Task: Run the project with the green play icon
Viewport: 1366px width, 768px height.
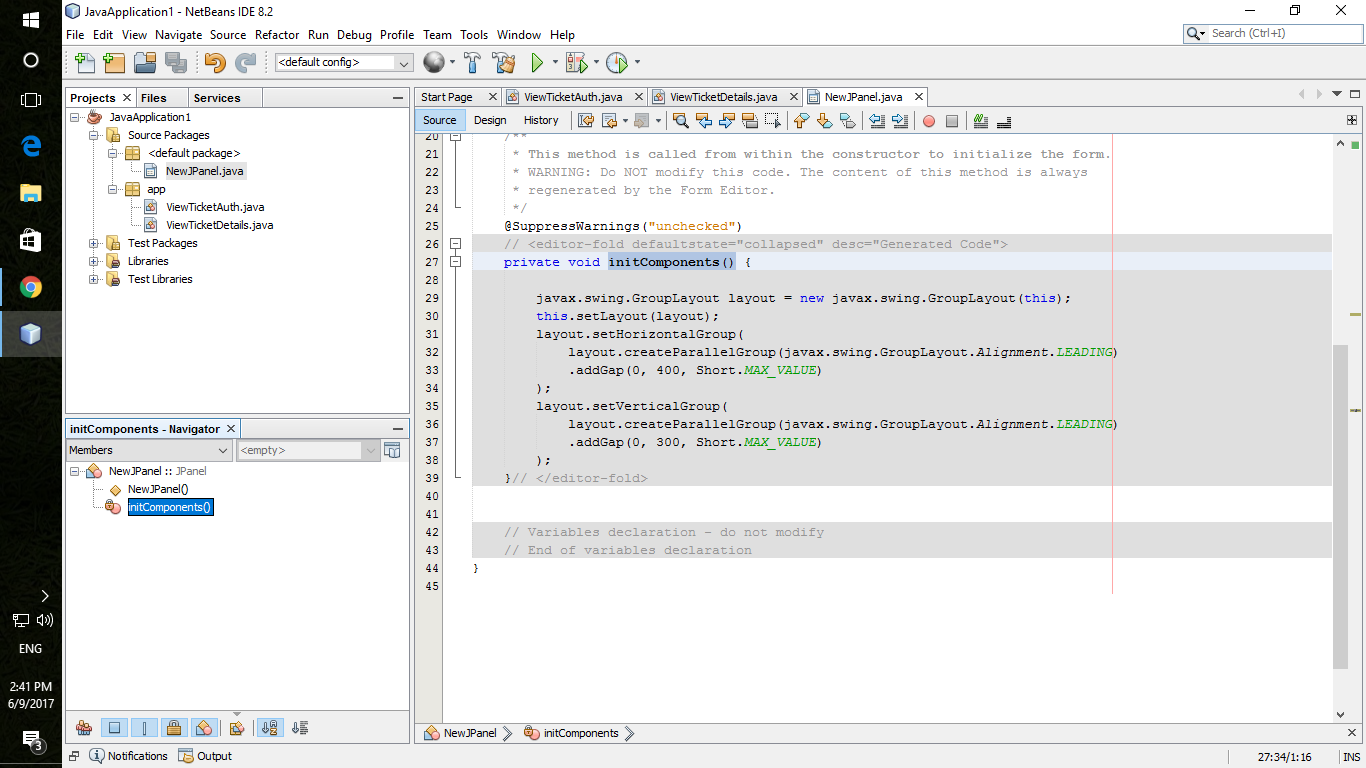Action: point(537,63)
